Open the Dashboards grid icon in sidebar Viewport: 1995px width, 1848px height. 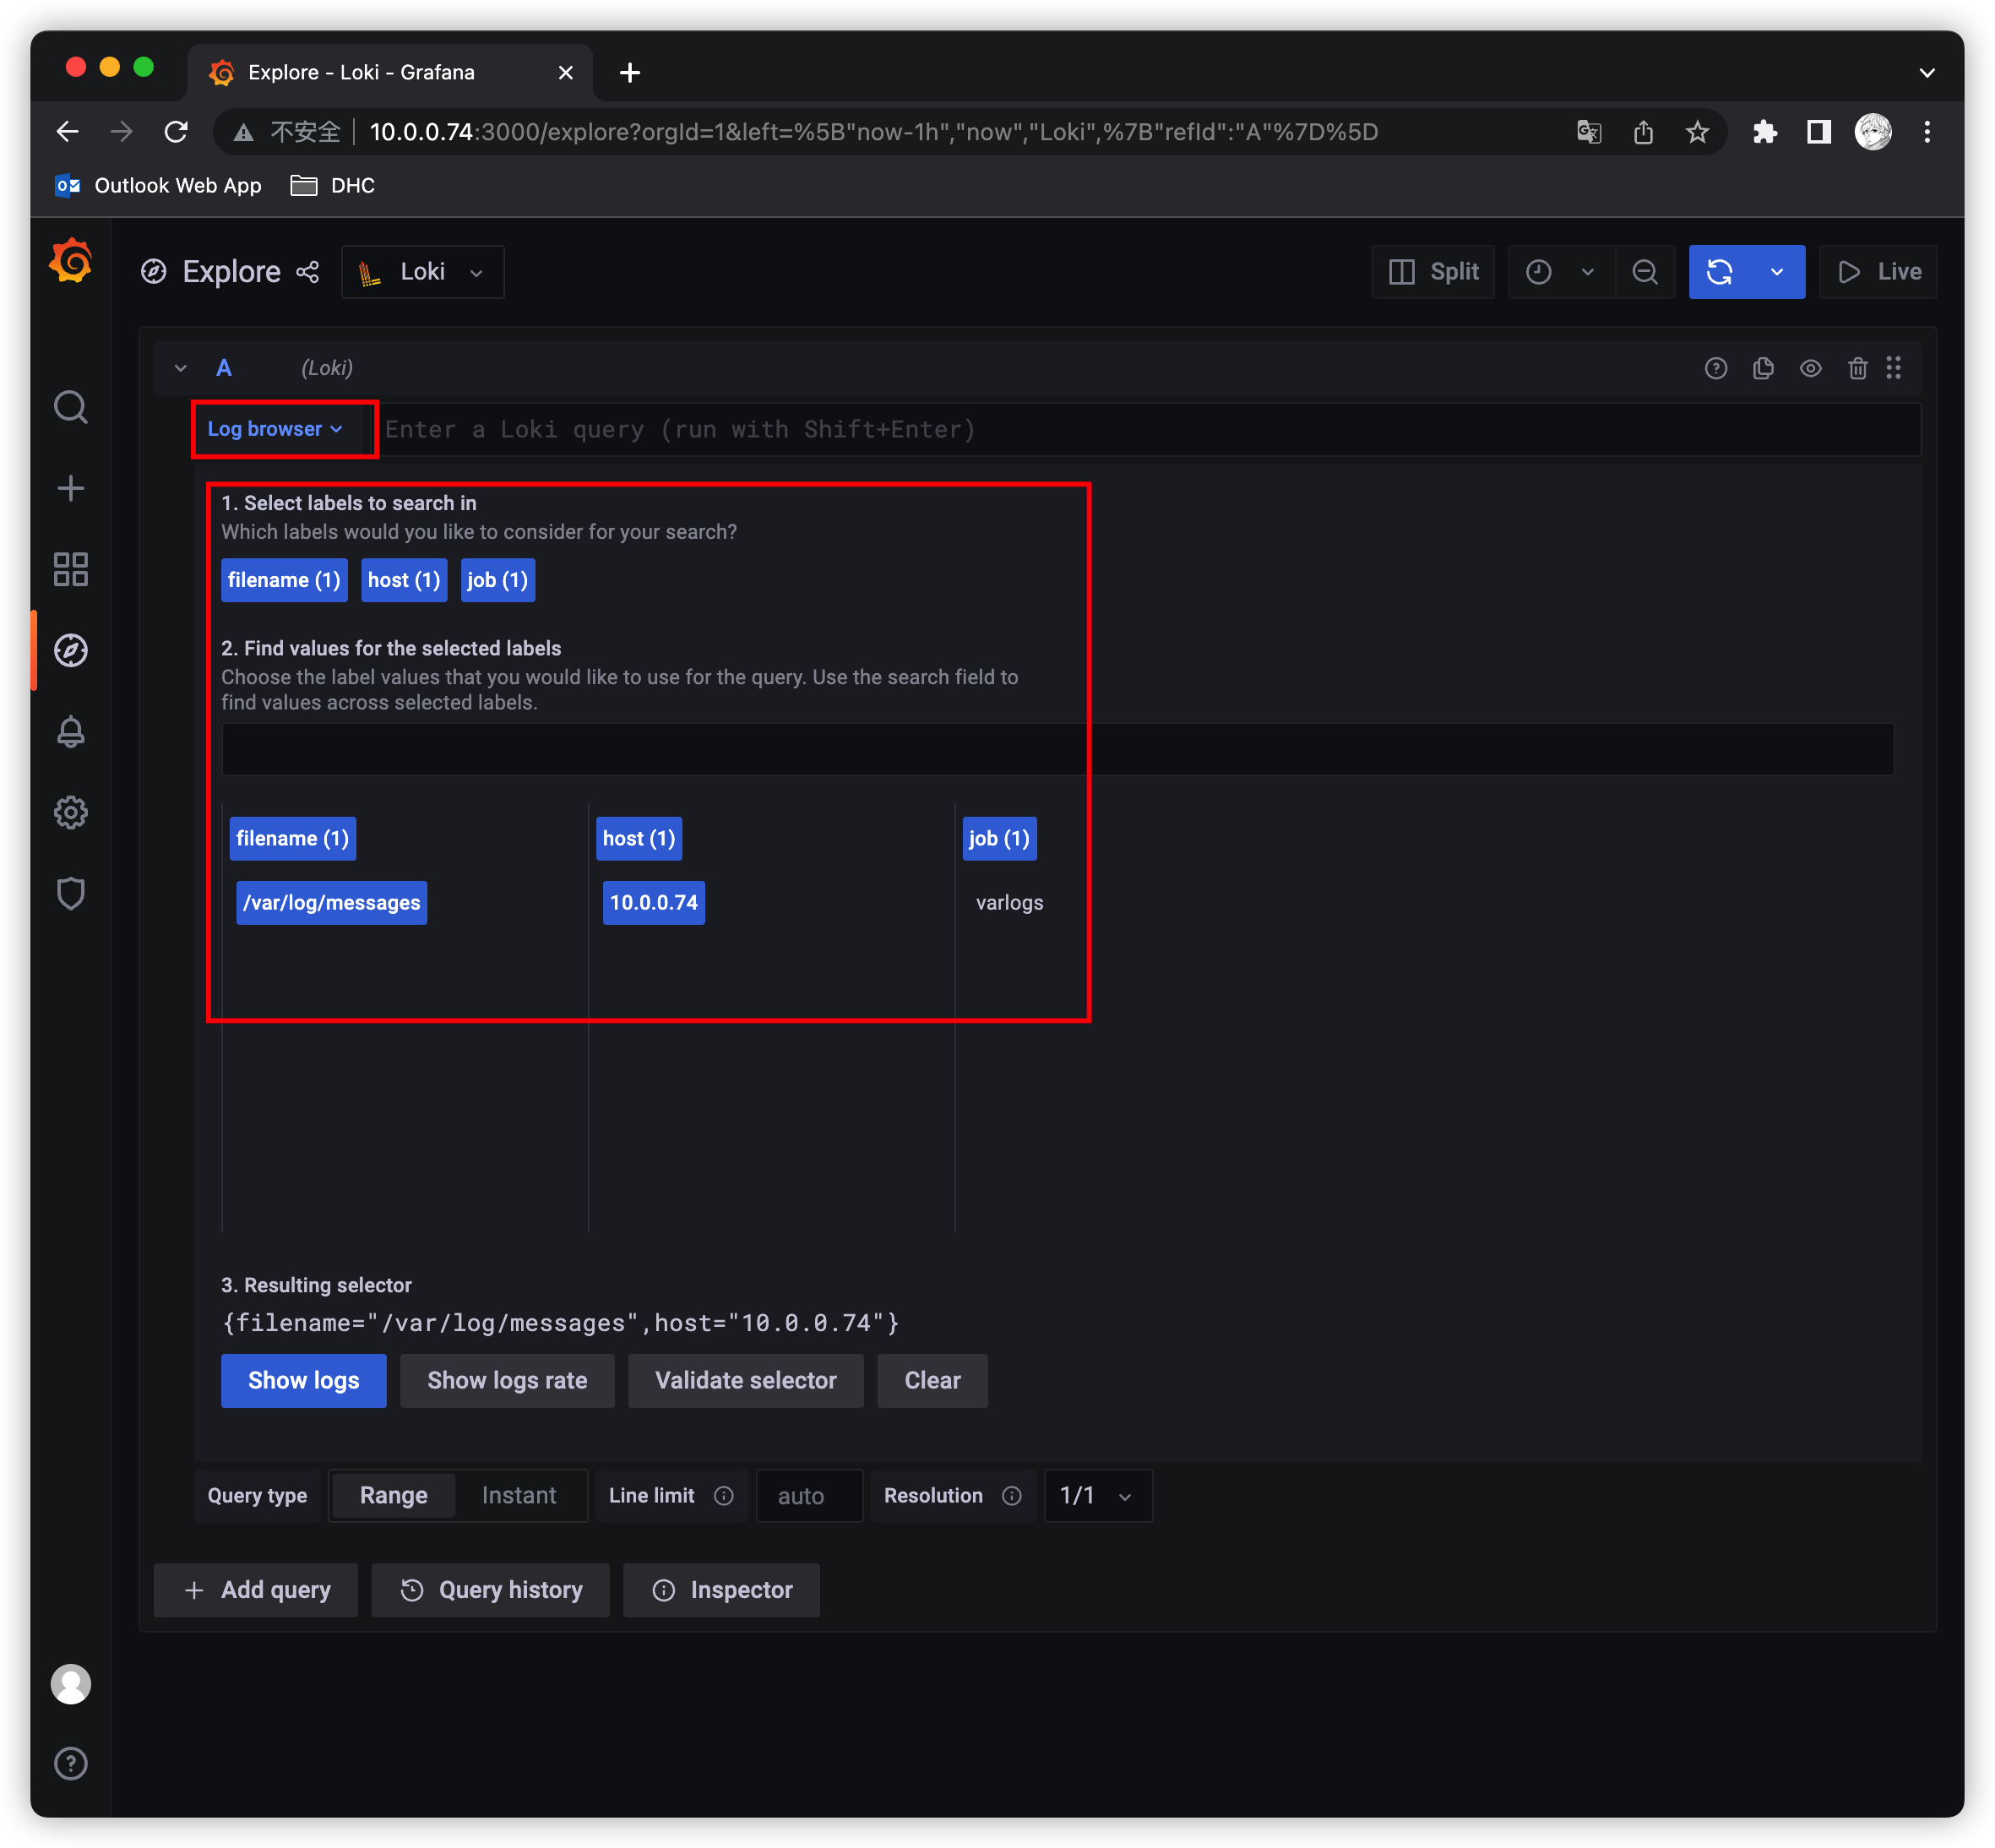tap(70, 569)
